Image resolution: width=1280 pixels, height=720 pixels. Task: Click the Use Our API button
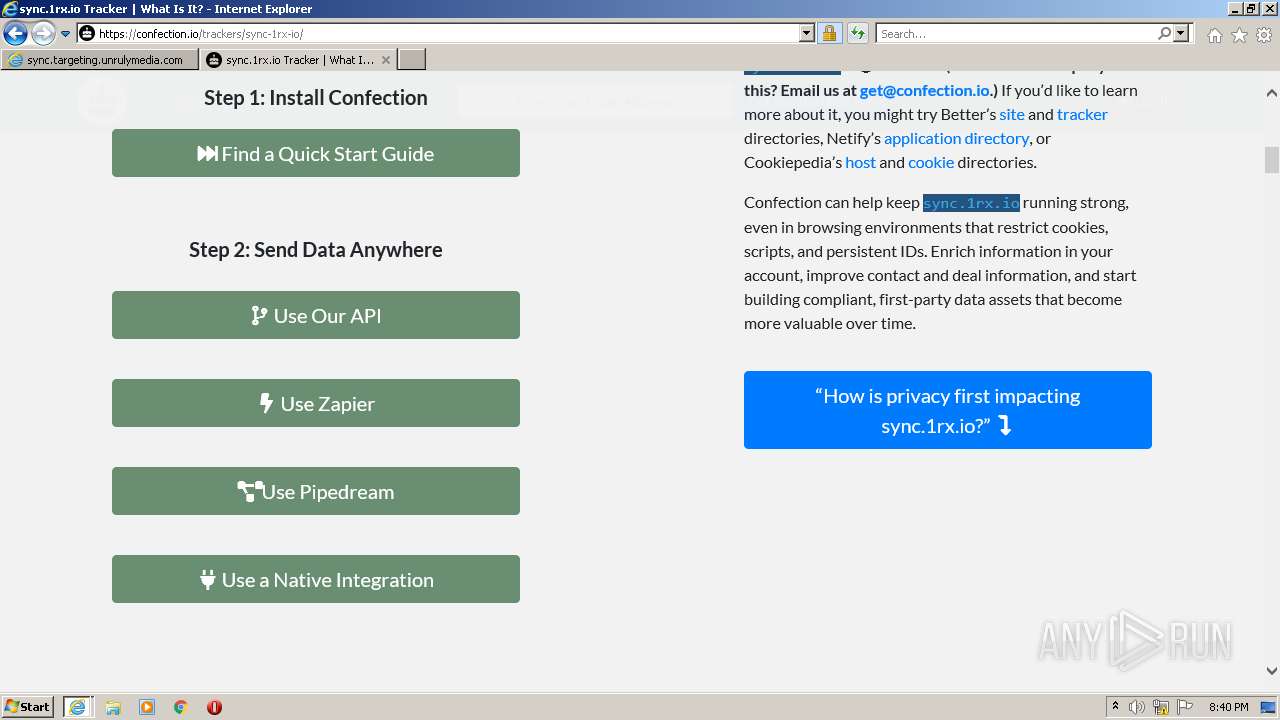coord(316,315)
